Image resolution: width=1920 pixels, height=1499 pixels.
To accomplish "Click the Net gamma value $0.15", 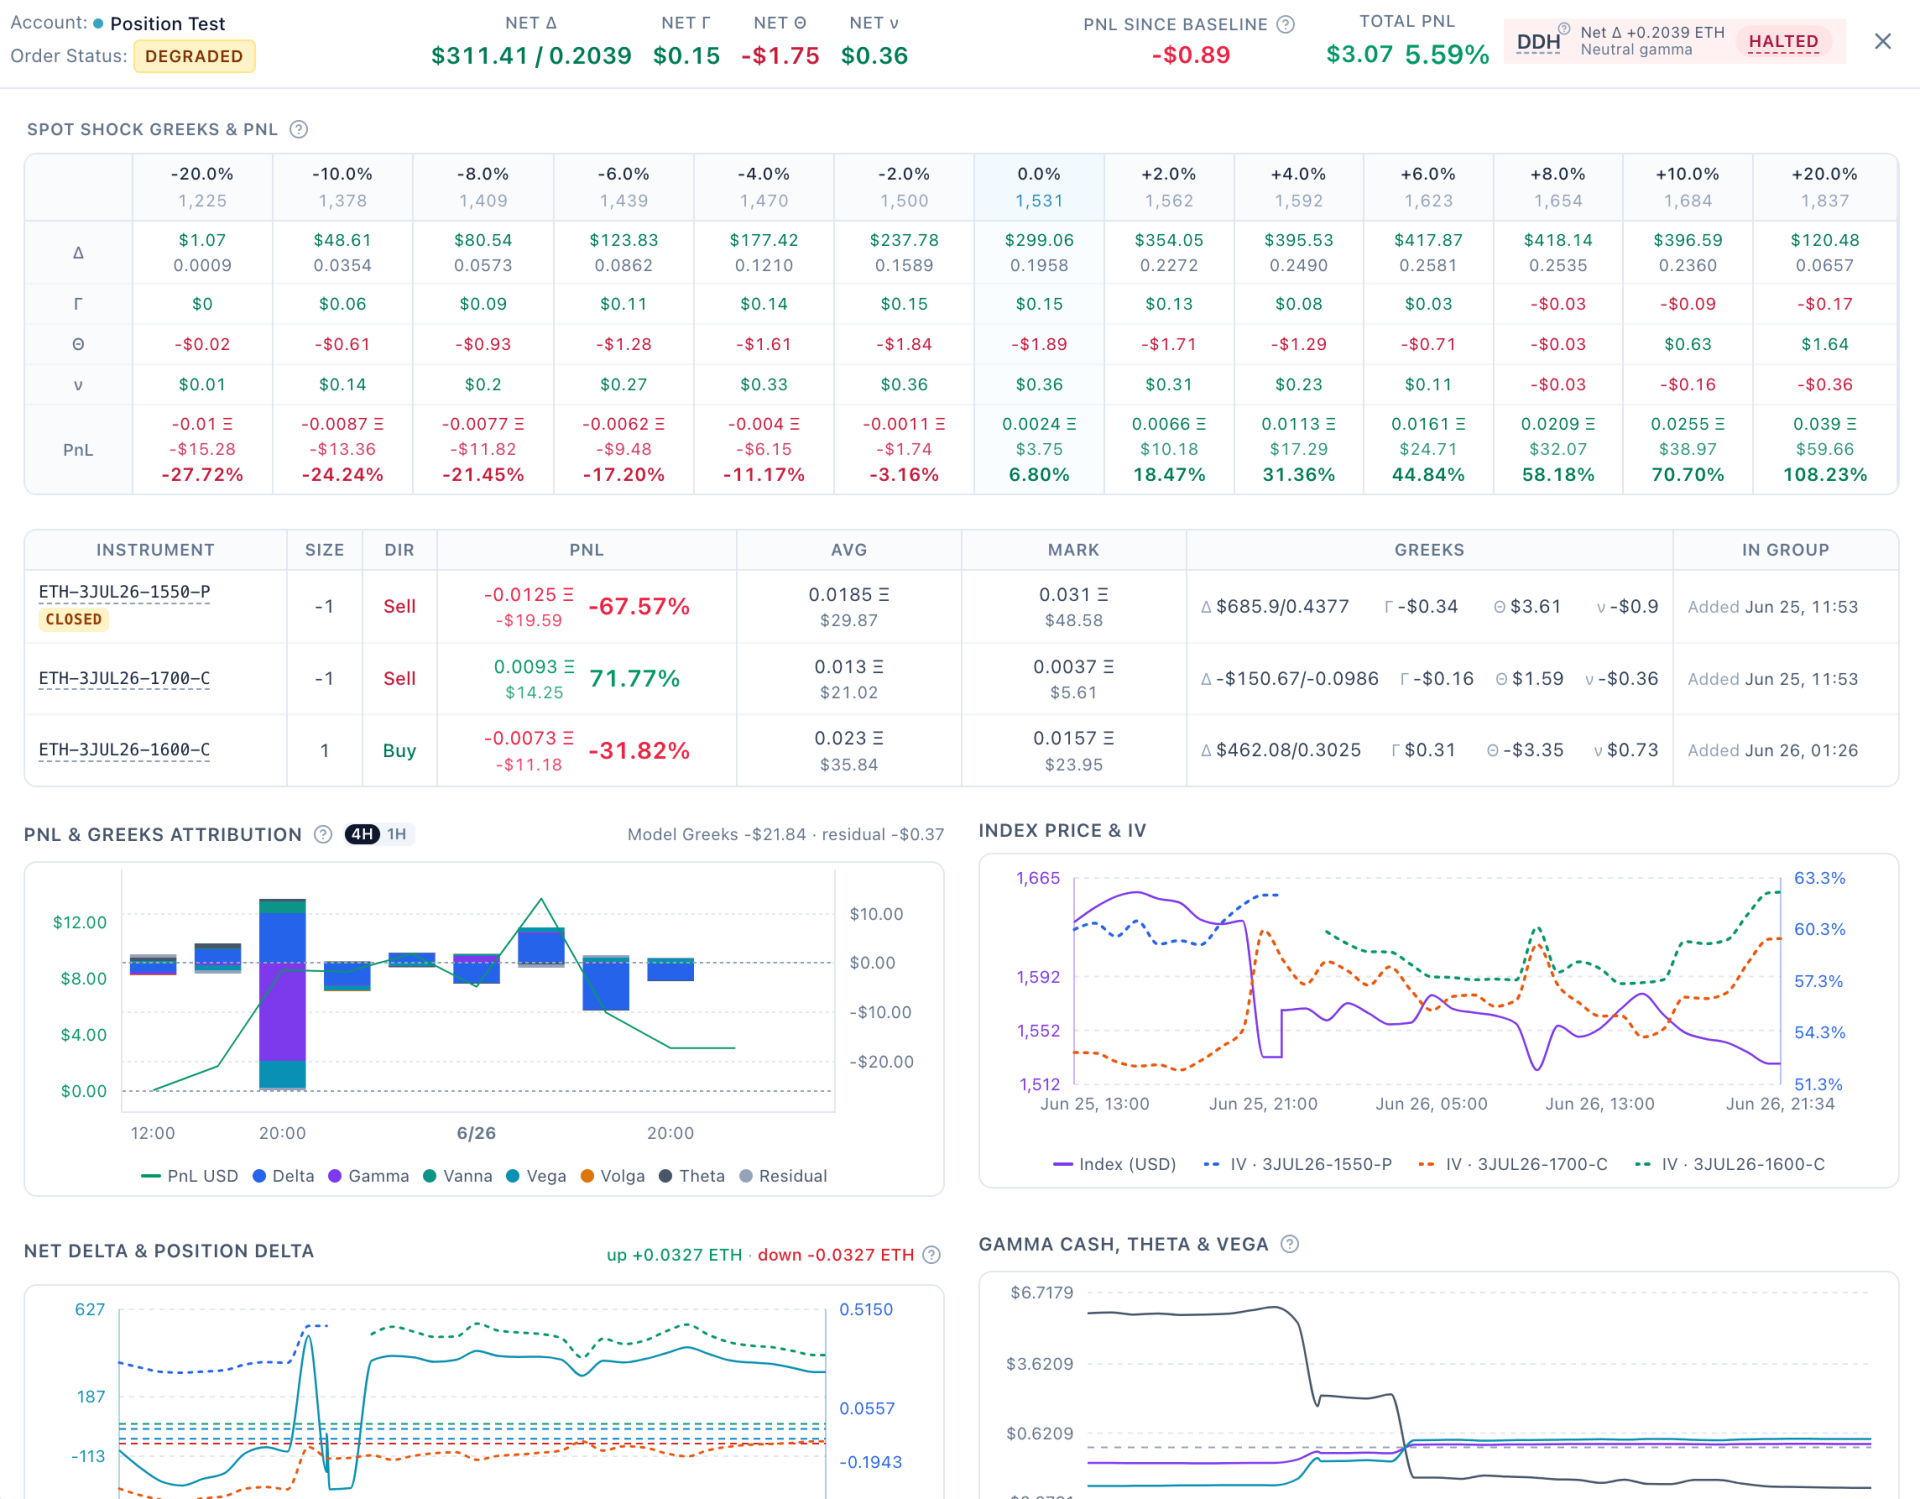I will tap(686, 56).
